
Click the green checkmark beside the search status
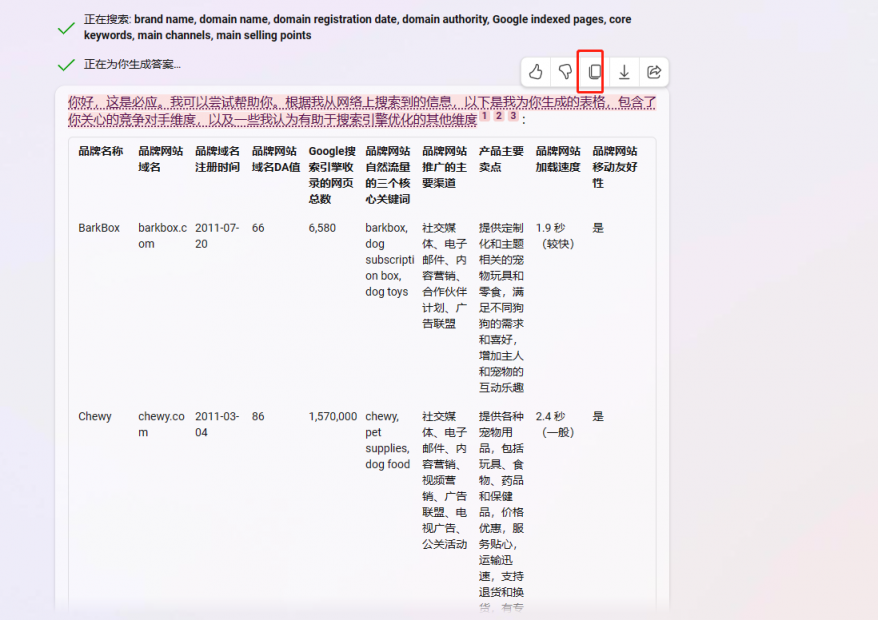click(66, 28)
